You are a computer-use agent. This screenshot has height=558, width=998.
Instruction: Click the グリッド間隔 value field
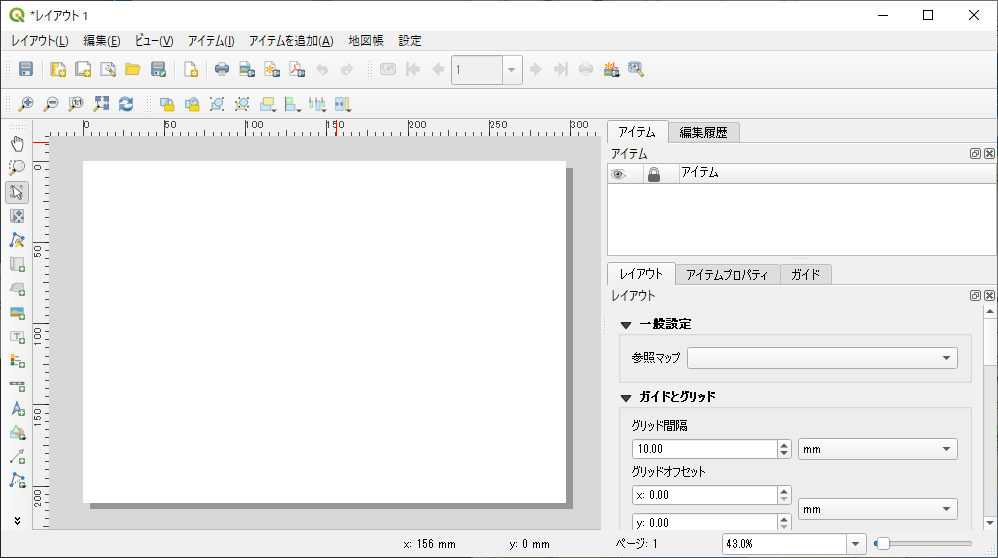point(704,450)
